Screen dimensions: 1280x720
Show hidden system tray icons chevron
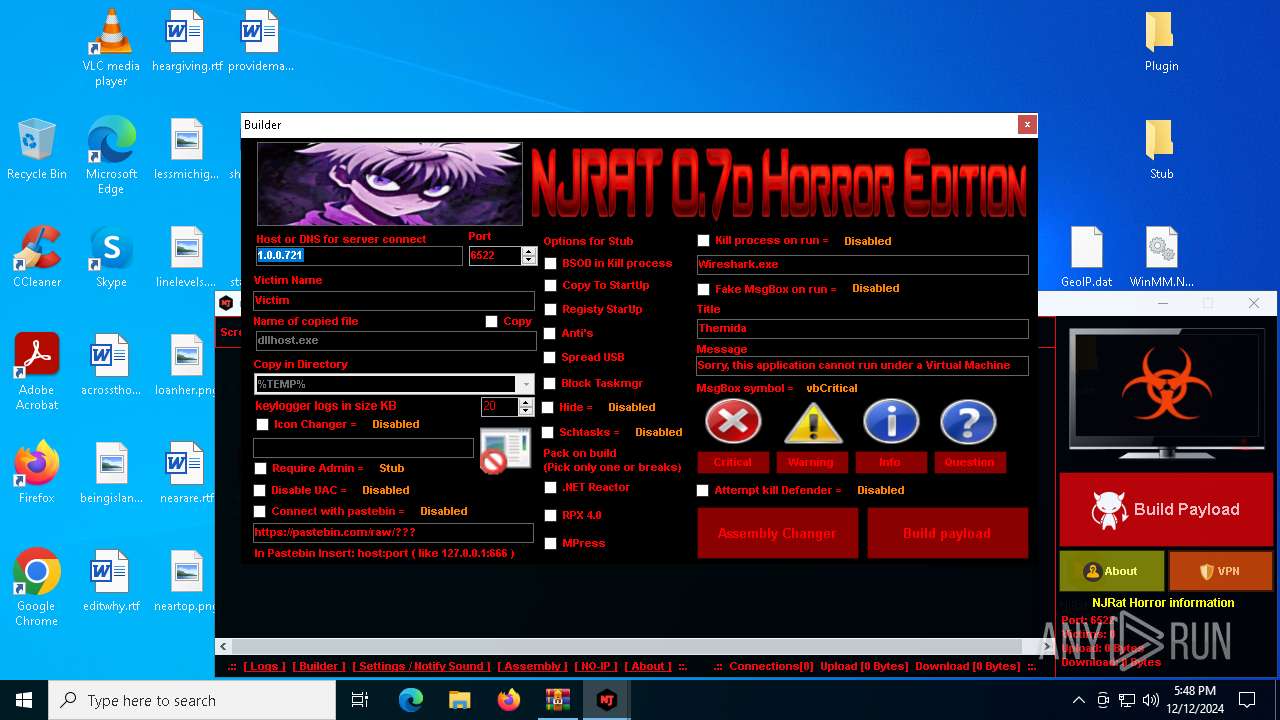(x=1078, y=700)
